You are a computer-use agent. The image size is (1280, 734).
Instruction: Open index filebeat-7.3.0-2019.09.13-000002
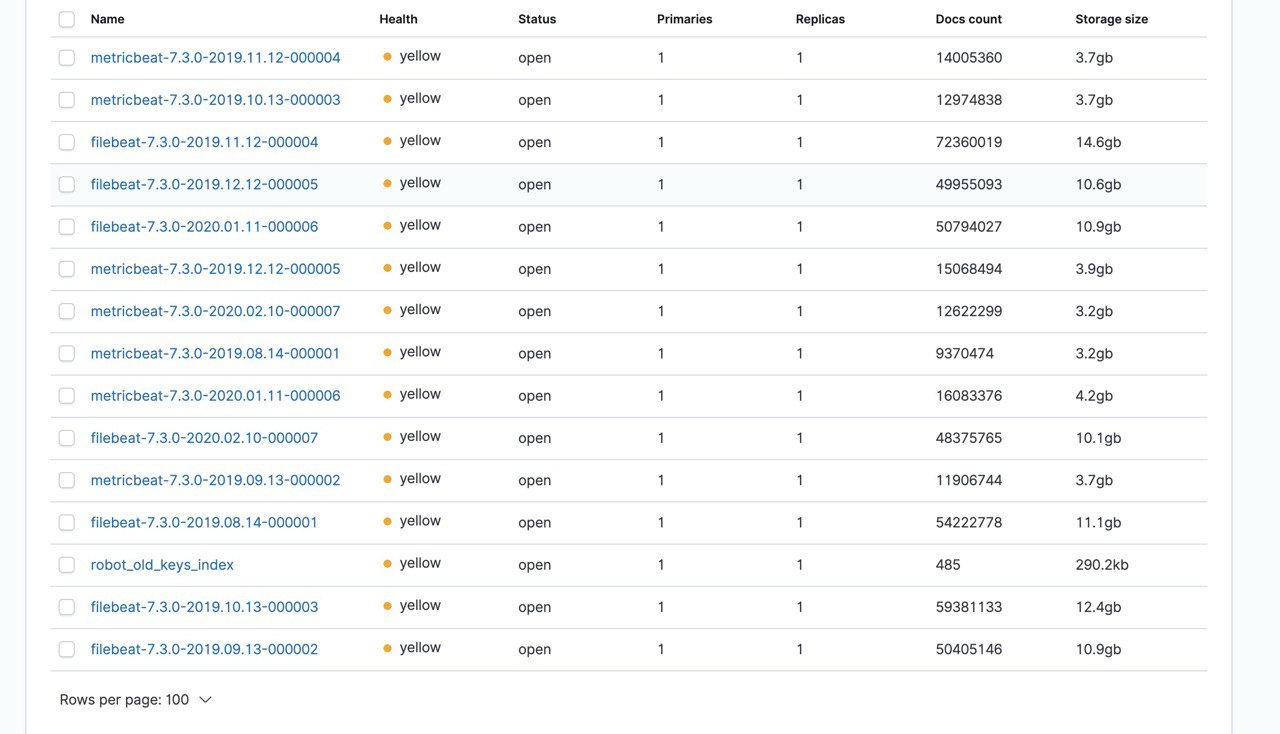coord(204,649)
